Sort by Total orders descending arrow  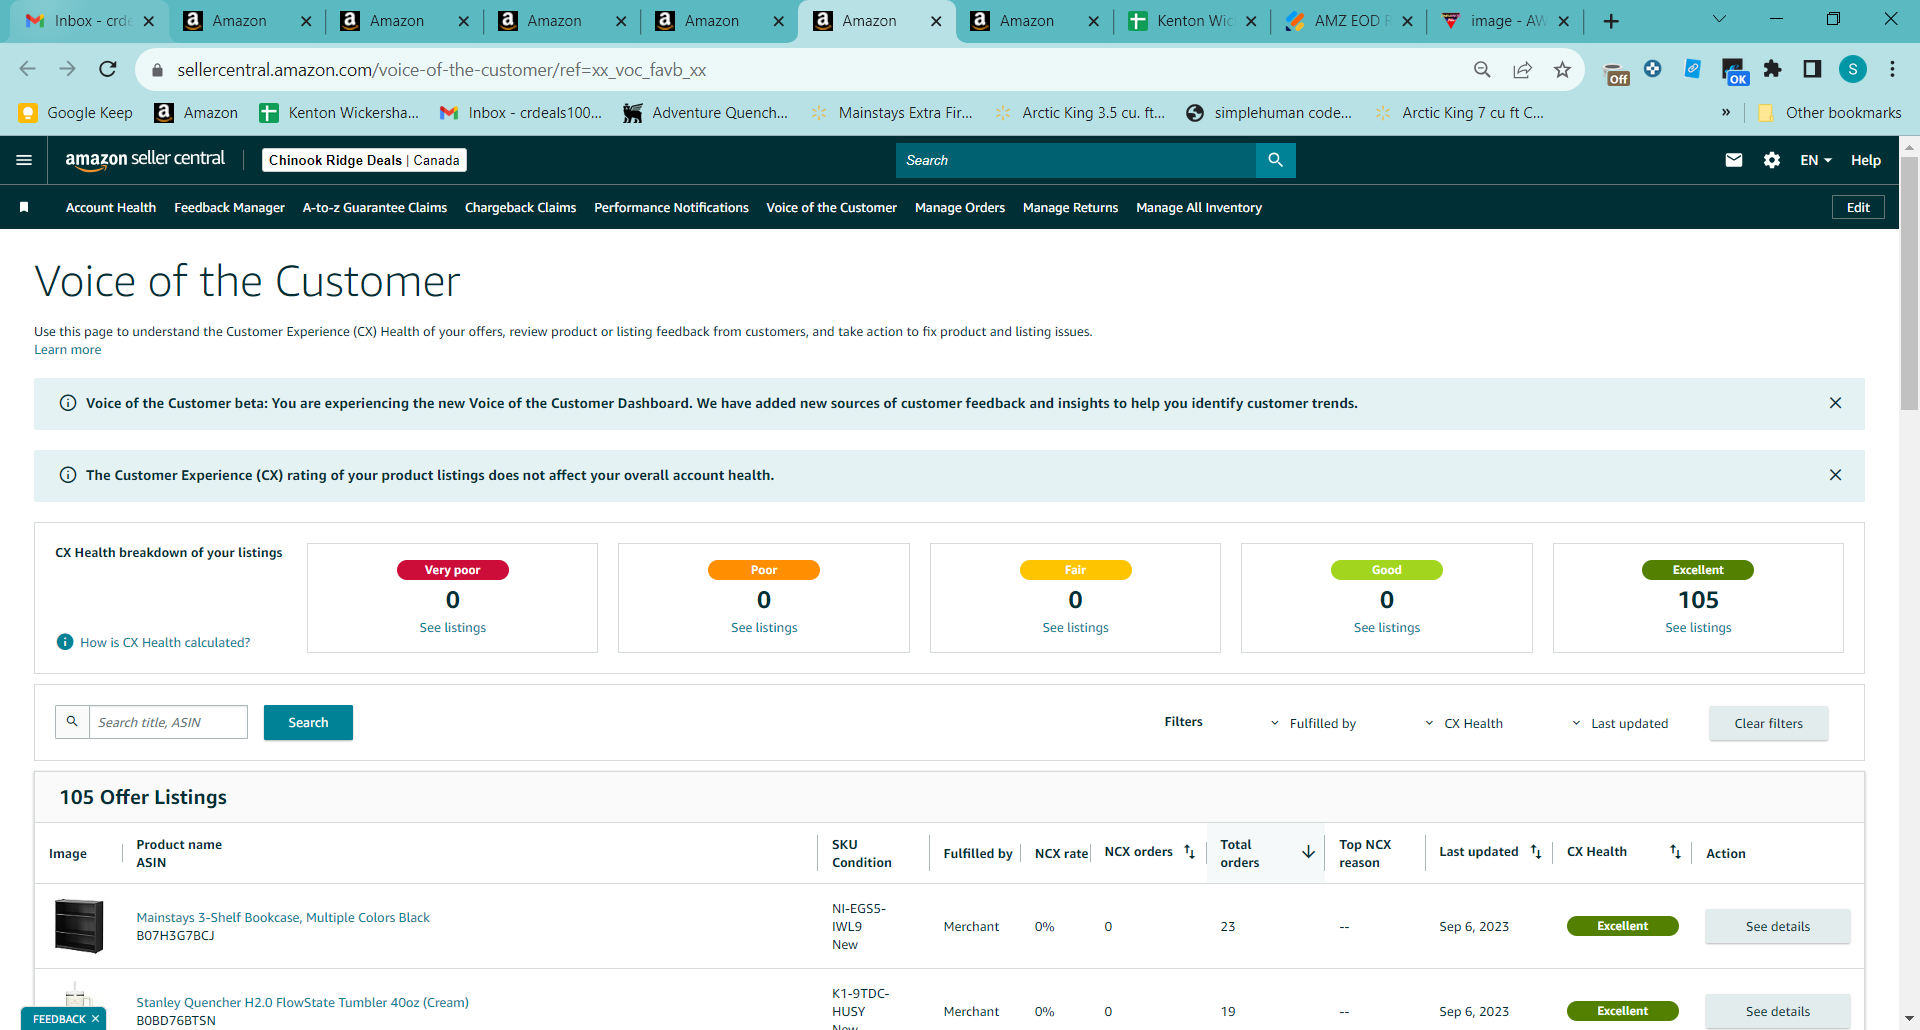[1308, 852]
